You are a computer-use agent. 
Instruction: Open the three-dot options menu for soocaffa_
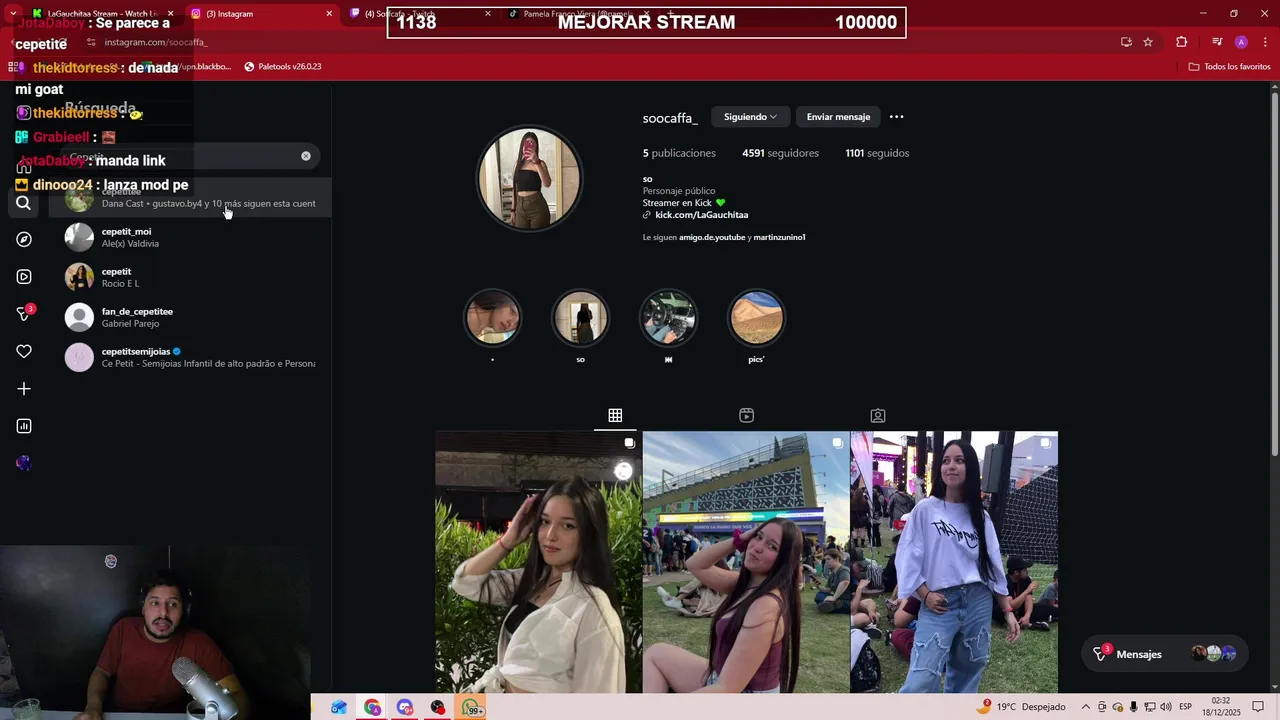(897, 117)
